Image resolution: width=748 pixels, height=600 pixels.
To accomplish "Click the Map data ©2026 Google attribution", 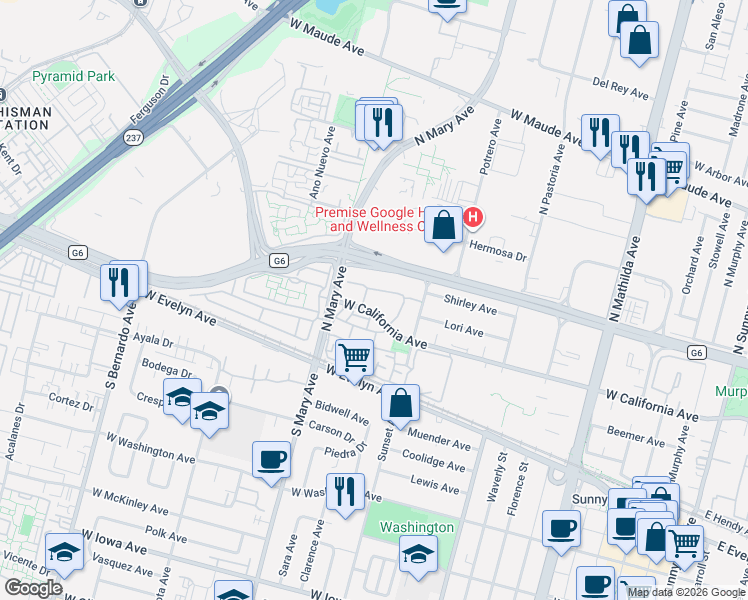I will point(686,593).
